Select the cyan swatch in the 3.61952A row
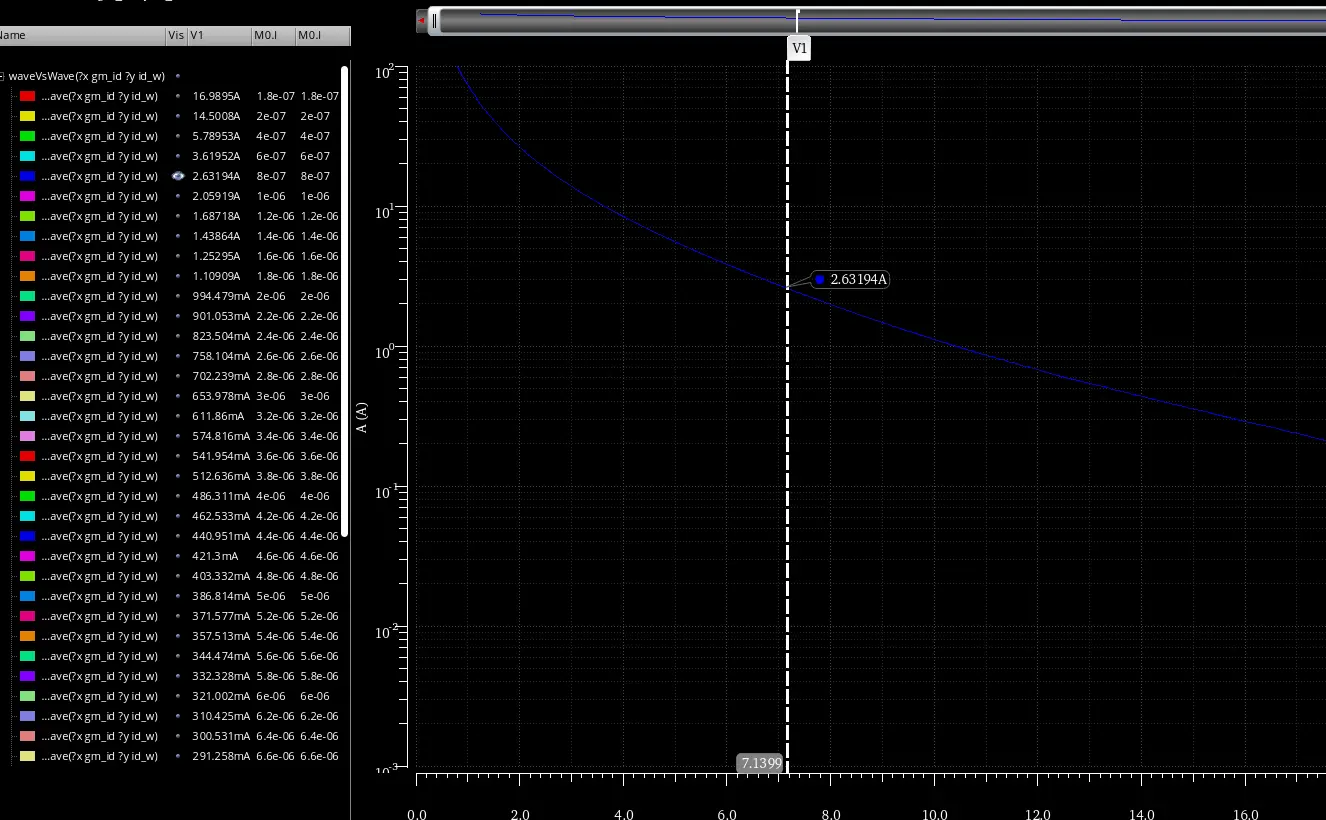The height and width of the screenshot is (820, 1326). (28, 156)
